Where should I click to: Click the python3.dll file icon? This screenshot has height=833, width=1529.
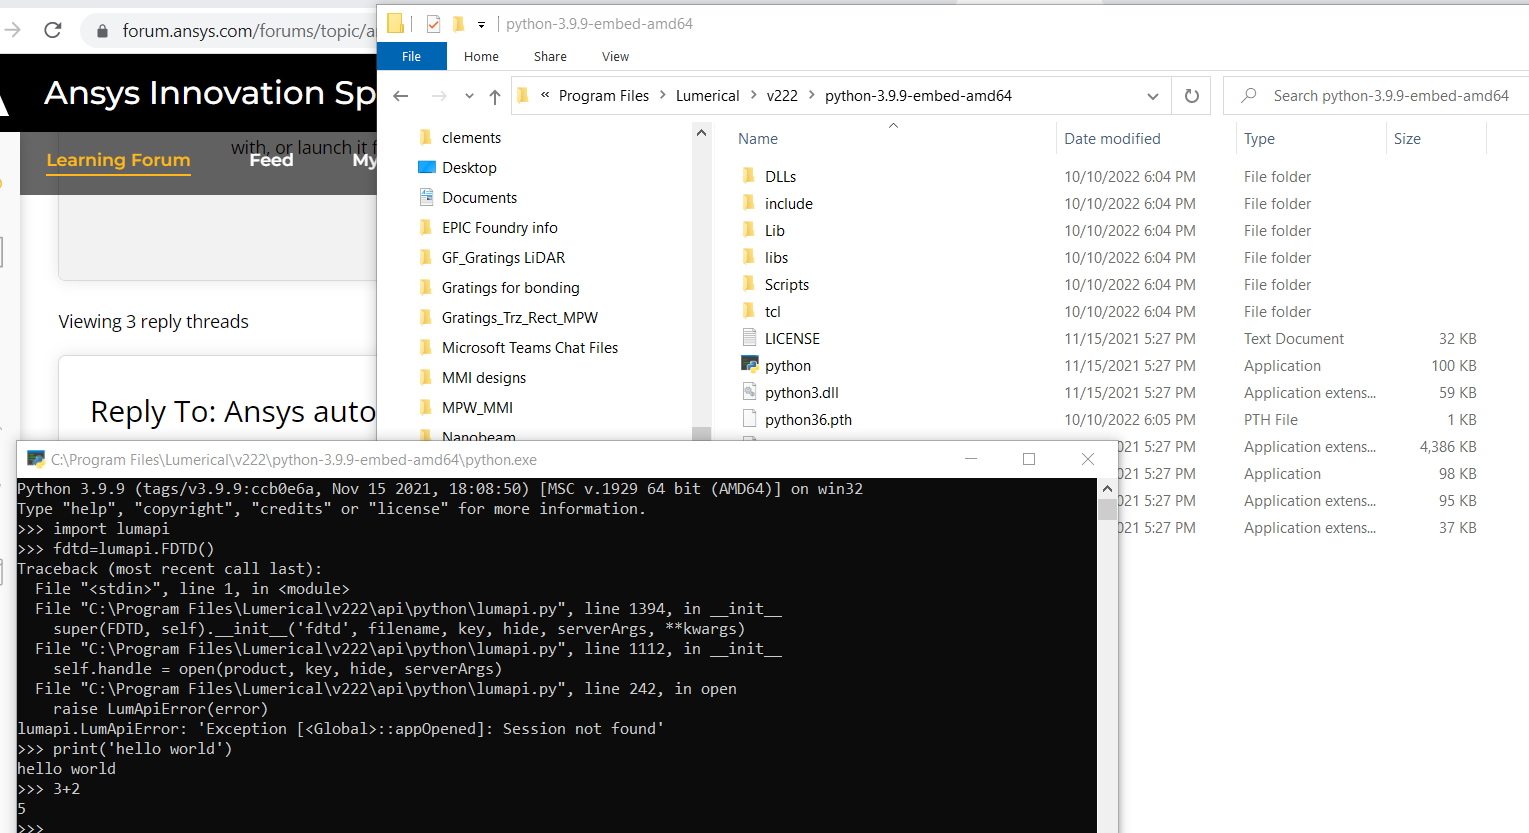(750, 392)
